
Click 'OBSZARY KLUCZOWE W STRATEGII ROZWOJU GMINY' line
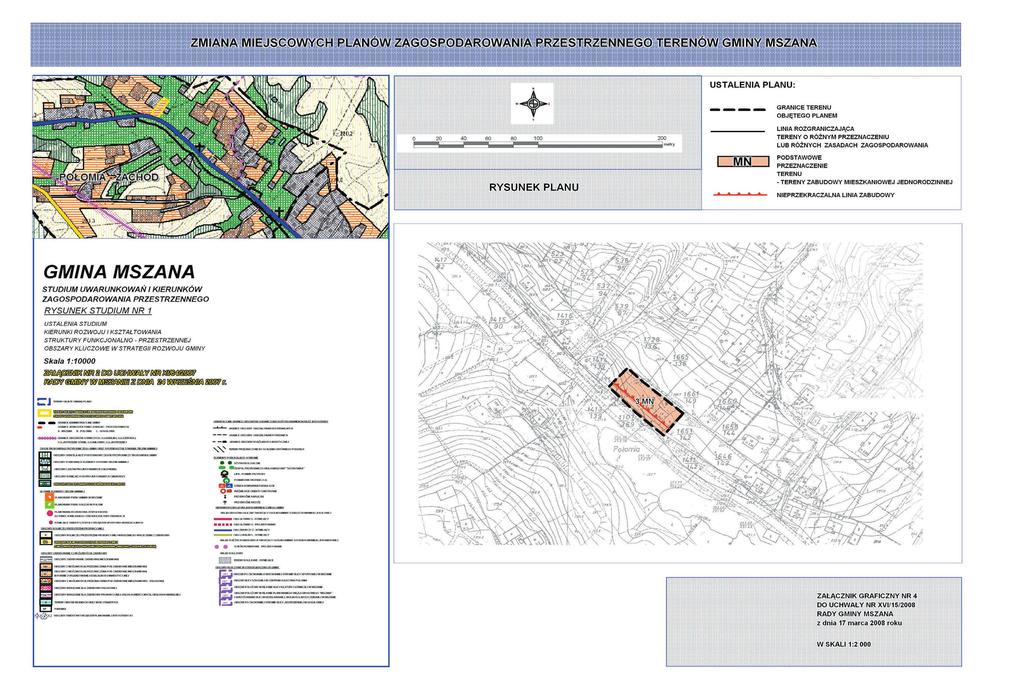124,349
